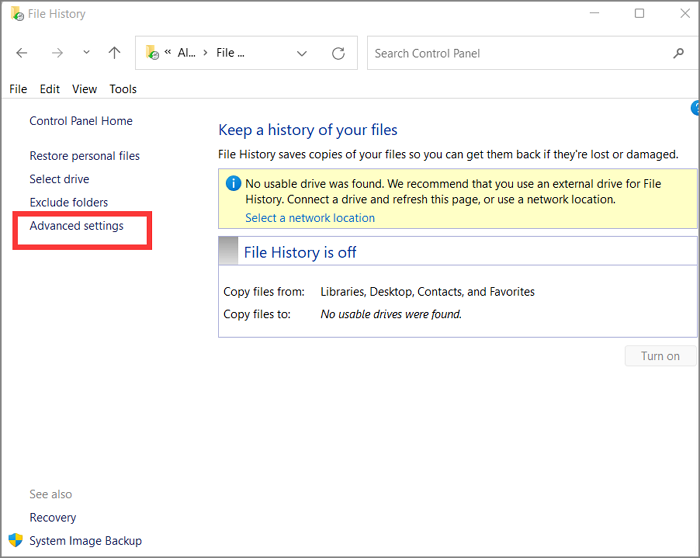Click the search magnifier icon
The width and height of the screenshot is (700, 558).
(679, 53)
